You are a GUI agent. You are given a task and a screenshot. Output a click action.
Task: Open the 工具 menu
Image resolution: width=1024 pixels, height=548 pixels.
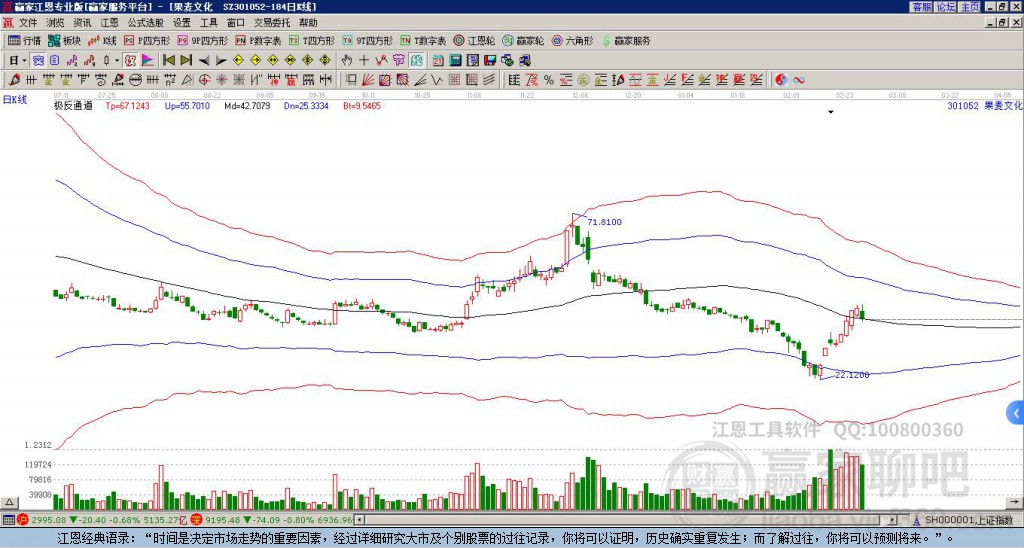[209, 23]
